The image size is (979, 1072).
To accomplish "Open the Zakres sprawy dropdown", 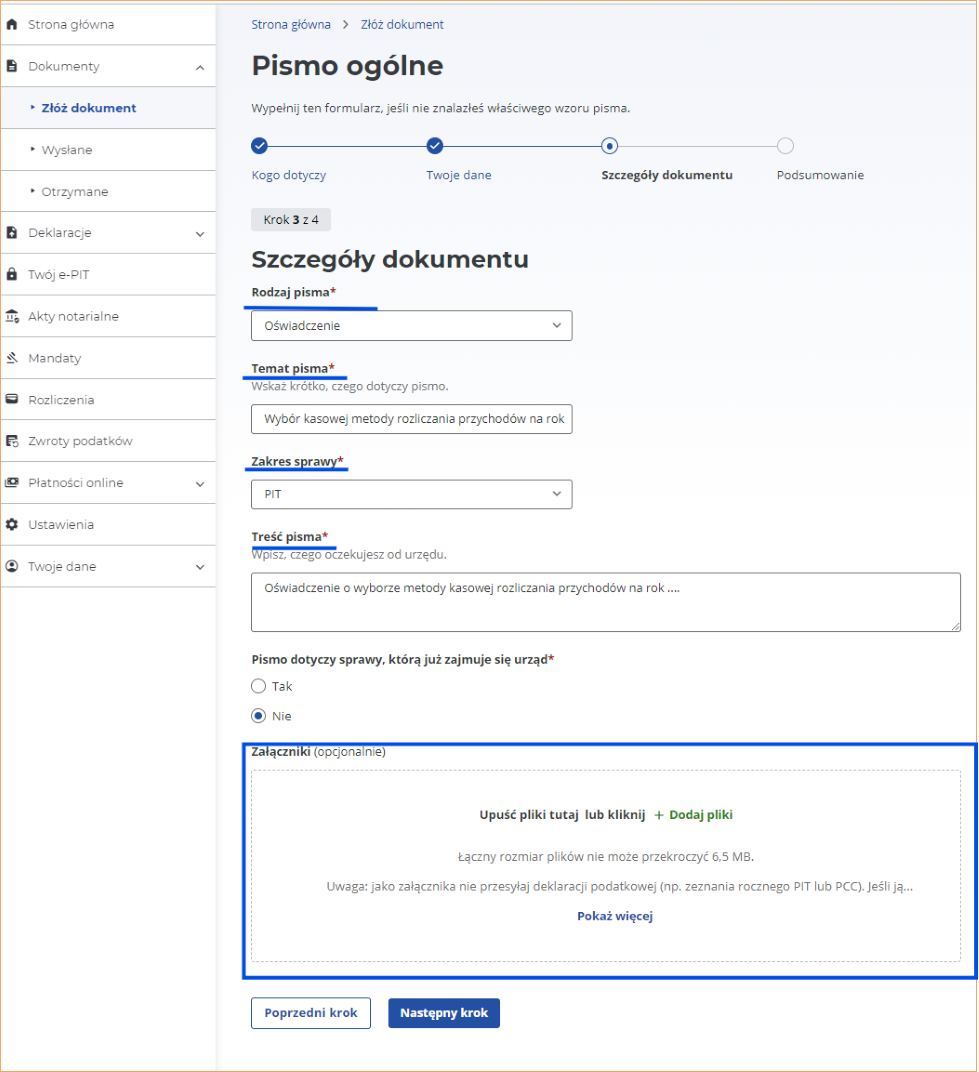I will pos(411,494).
